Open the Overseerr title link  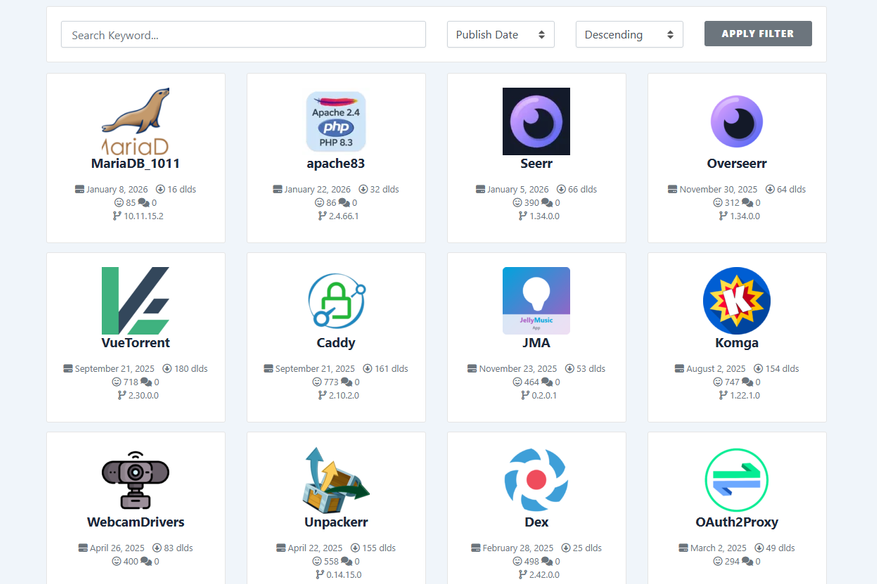click(737, 163)
